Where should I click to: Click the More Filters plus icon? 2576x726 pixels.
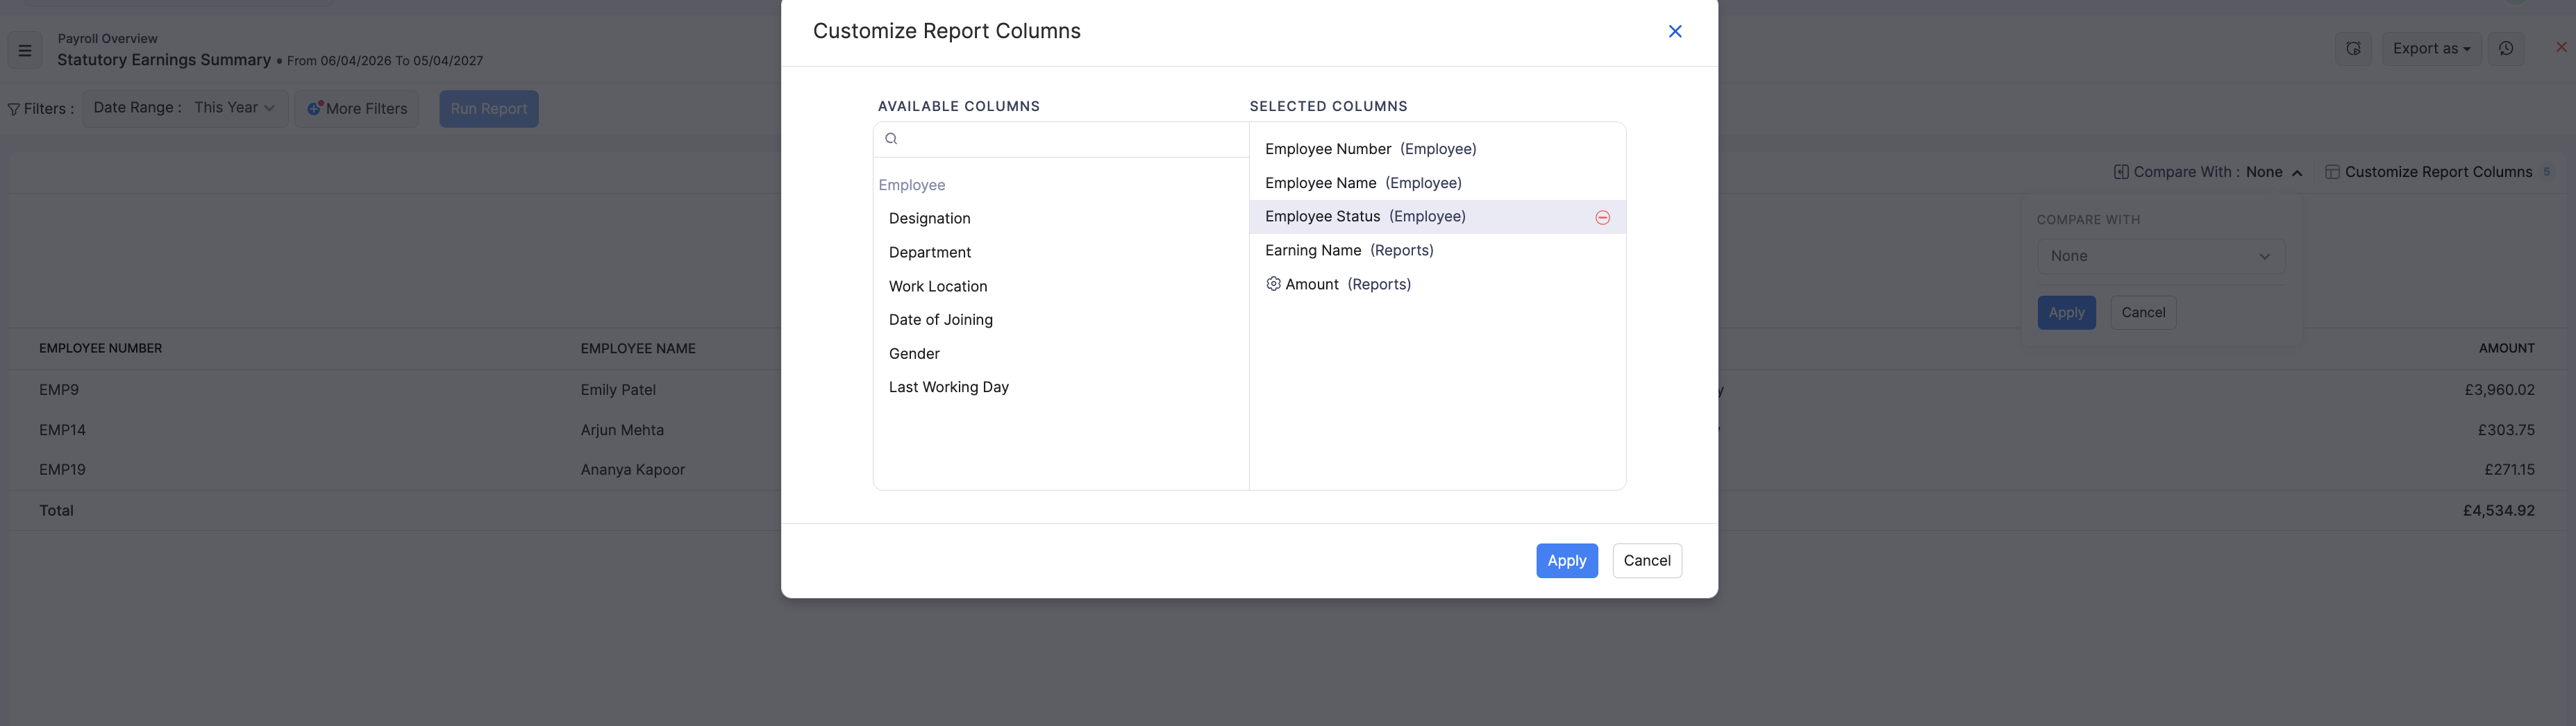pyautogui.click(x=314, y=108)
